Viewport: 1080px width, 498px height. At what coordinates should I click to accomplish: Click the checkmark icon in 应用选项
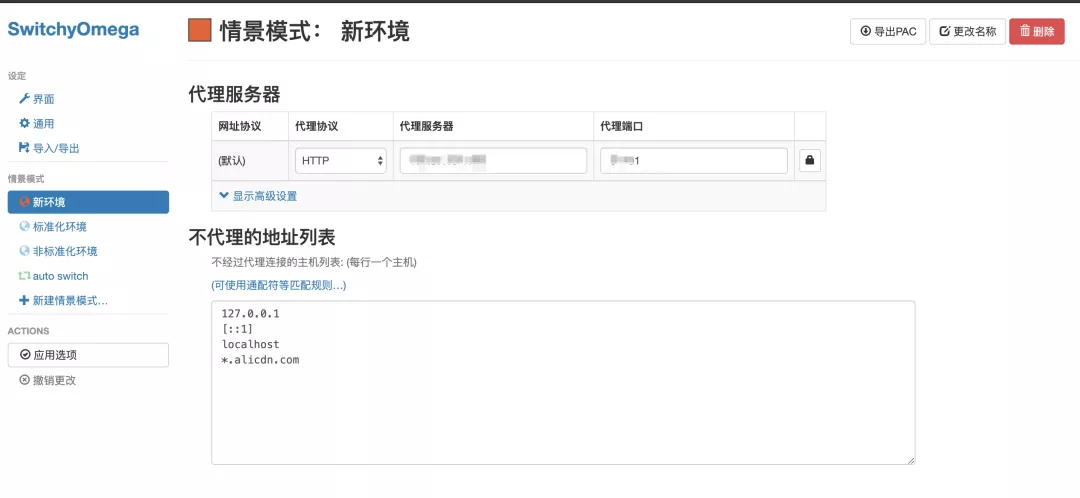tap(25, 355)
